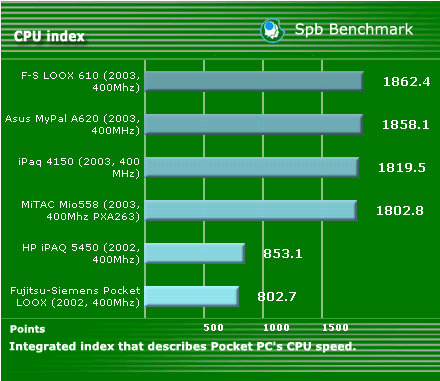Image resolution: width=440 pixels, height=381 pixels.
Task: Select the 1819.5 score value
Action: point(402,167)
